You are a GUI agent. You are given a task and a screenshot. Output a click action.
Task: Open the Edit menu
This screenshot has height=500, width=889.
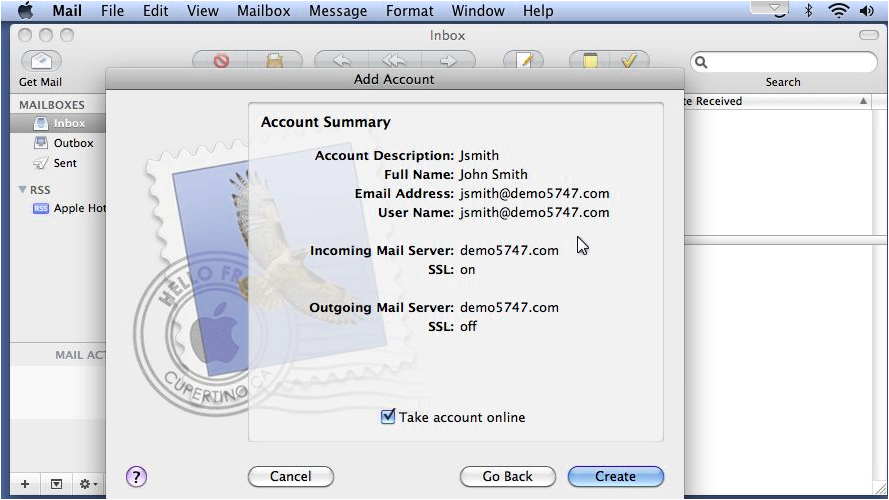[x=155, y=10]
